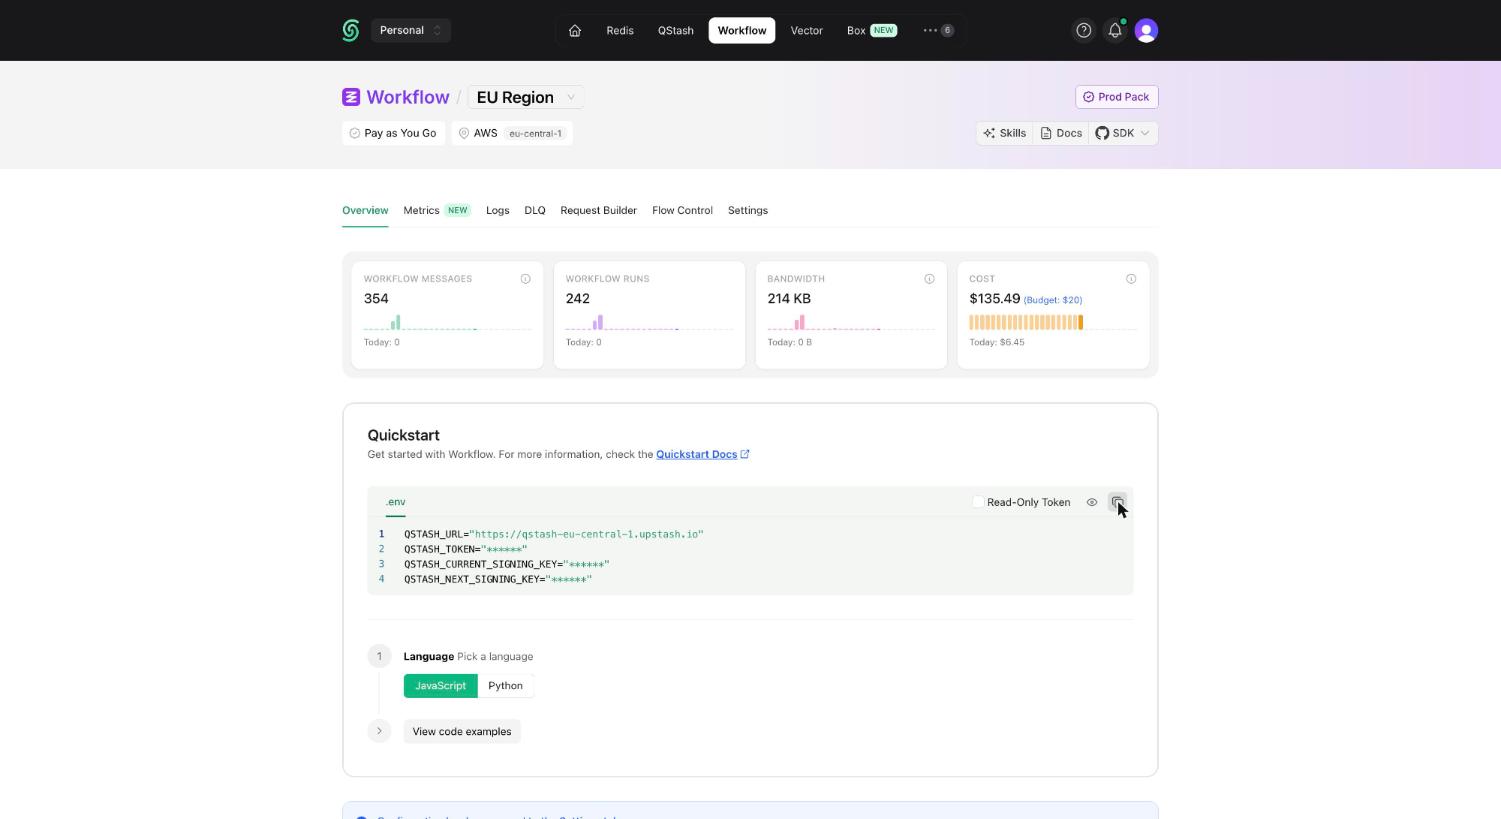
Task: Click the QSTASH_NEXT_SIGNING_KEY line
Action: point(498,579)
